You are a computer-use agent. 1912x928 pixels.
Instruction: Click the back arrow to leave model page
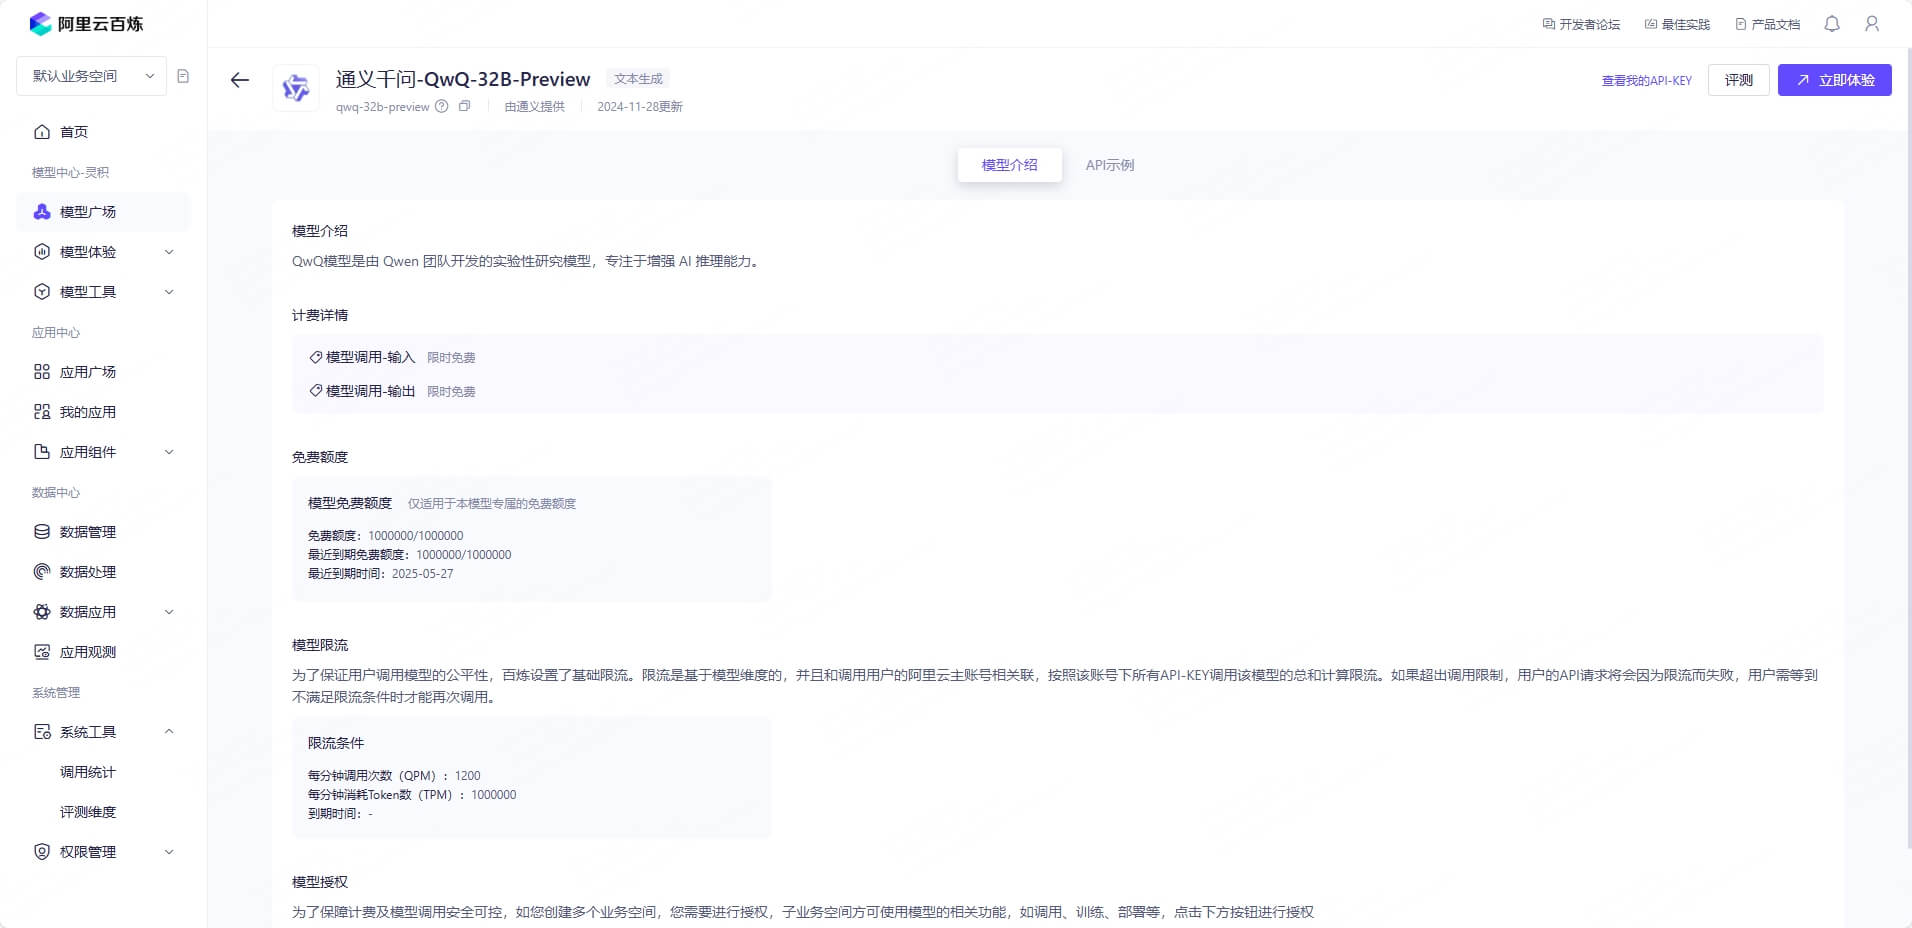pyautogui.click(x=239, y=80)
